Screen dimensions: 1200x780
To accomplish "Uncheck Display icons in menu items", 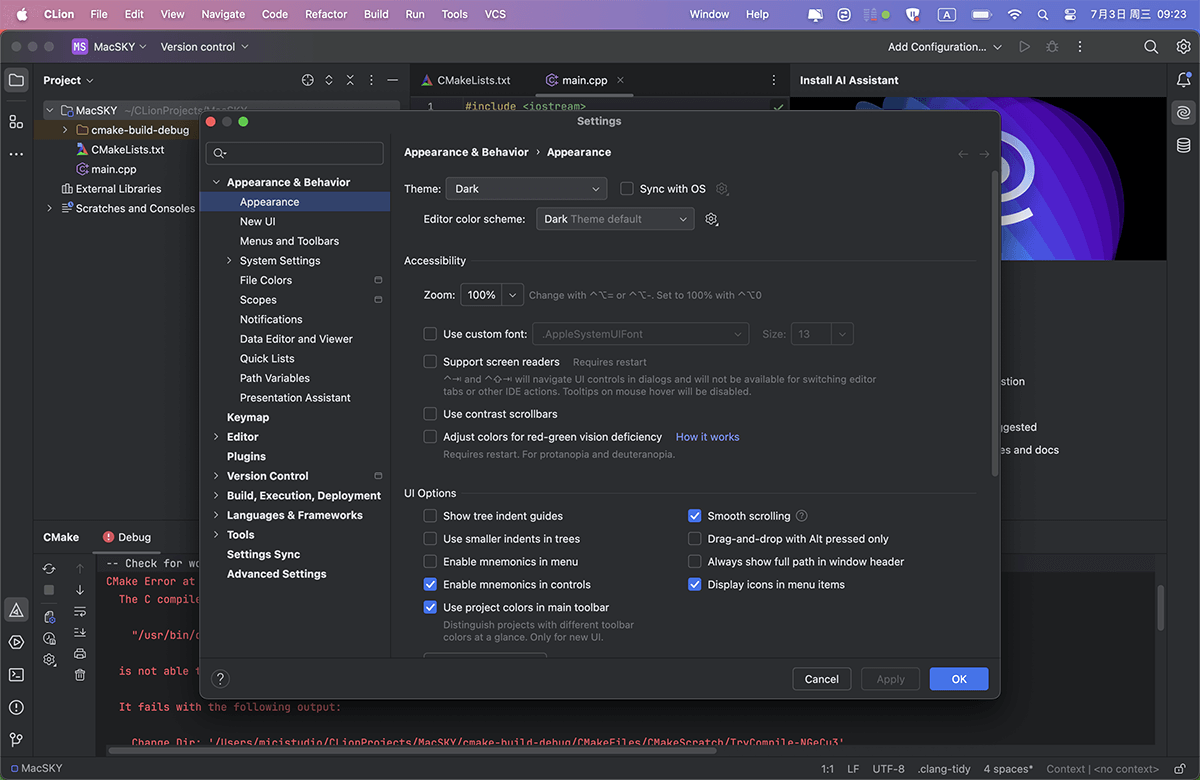I will [694, 585].
